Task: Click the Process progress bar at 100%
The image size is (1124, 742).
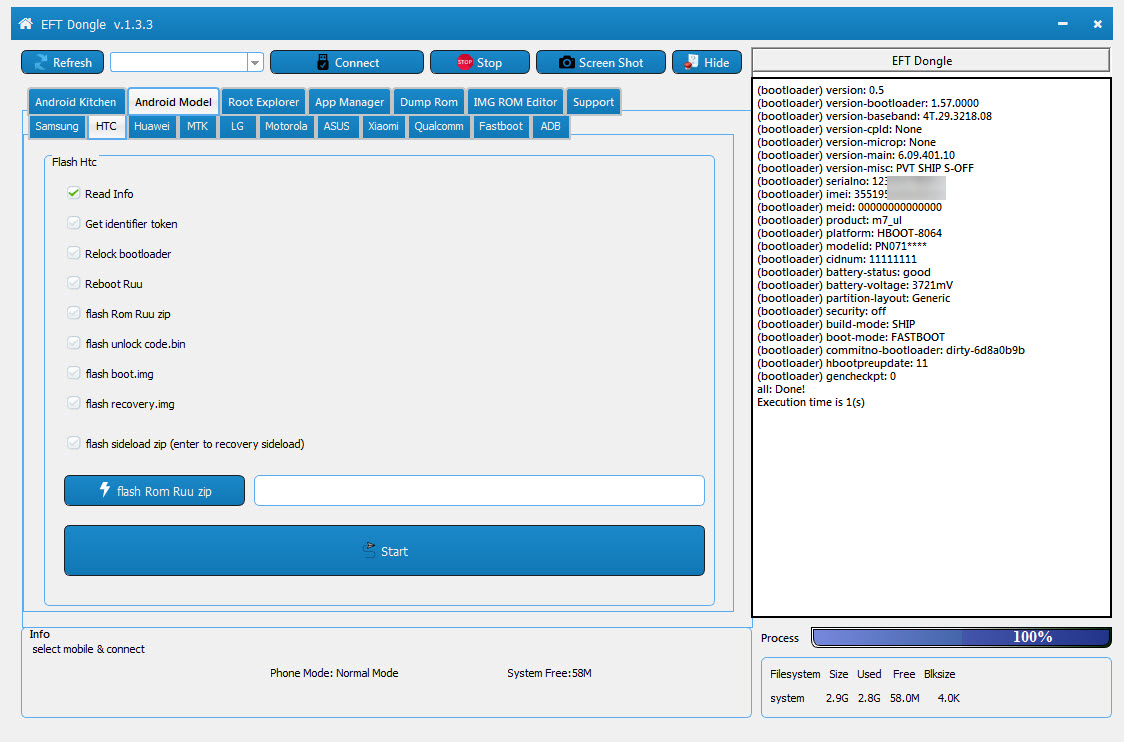Action: 961,637
